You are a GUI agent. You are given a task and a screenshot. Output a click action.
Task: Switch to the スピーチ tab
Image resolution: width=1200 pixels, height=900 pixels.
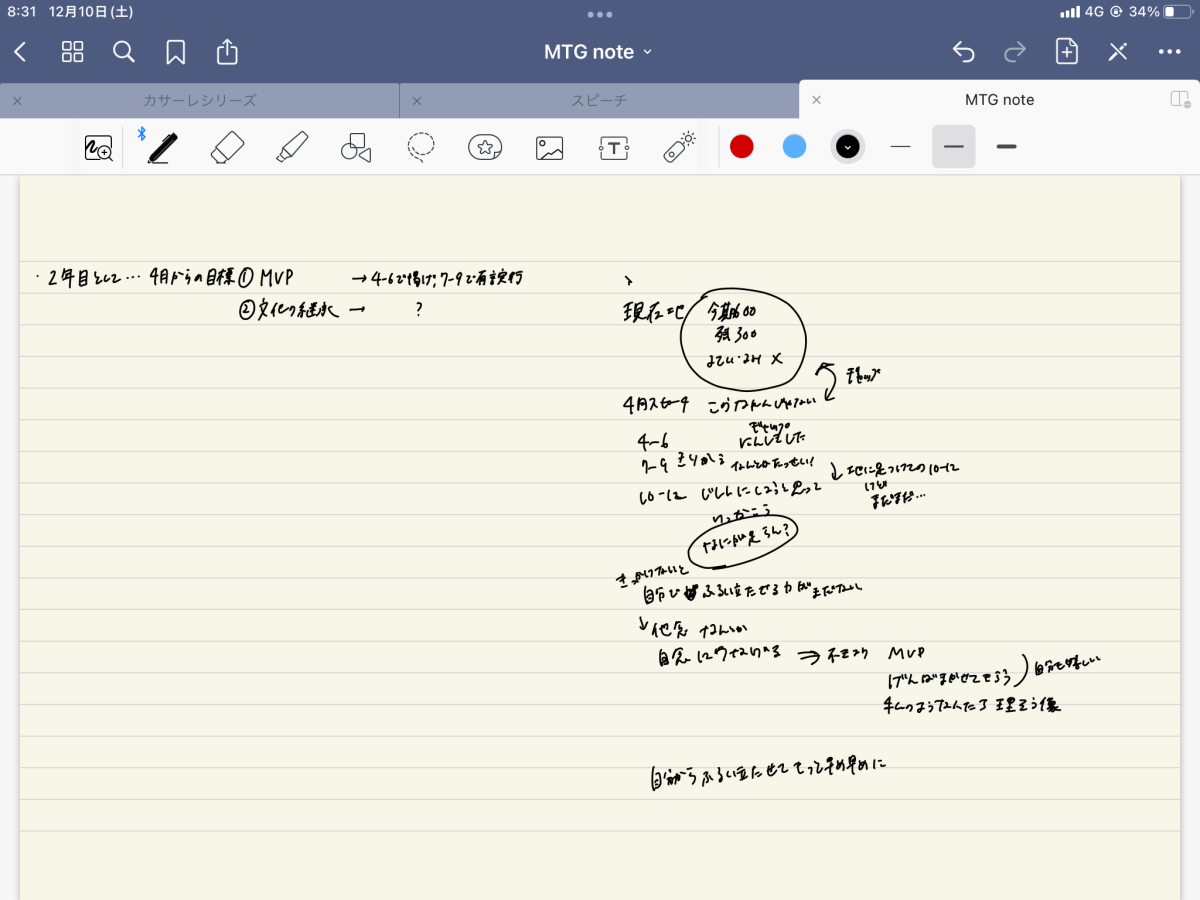[598, 100]
